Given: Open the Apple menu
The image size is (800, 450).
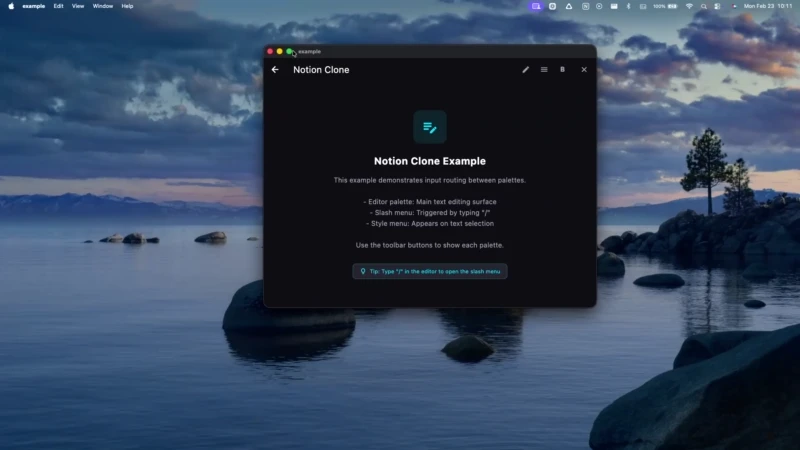Looking at the screenshot, I should coord(11,6).
